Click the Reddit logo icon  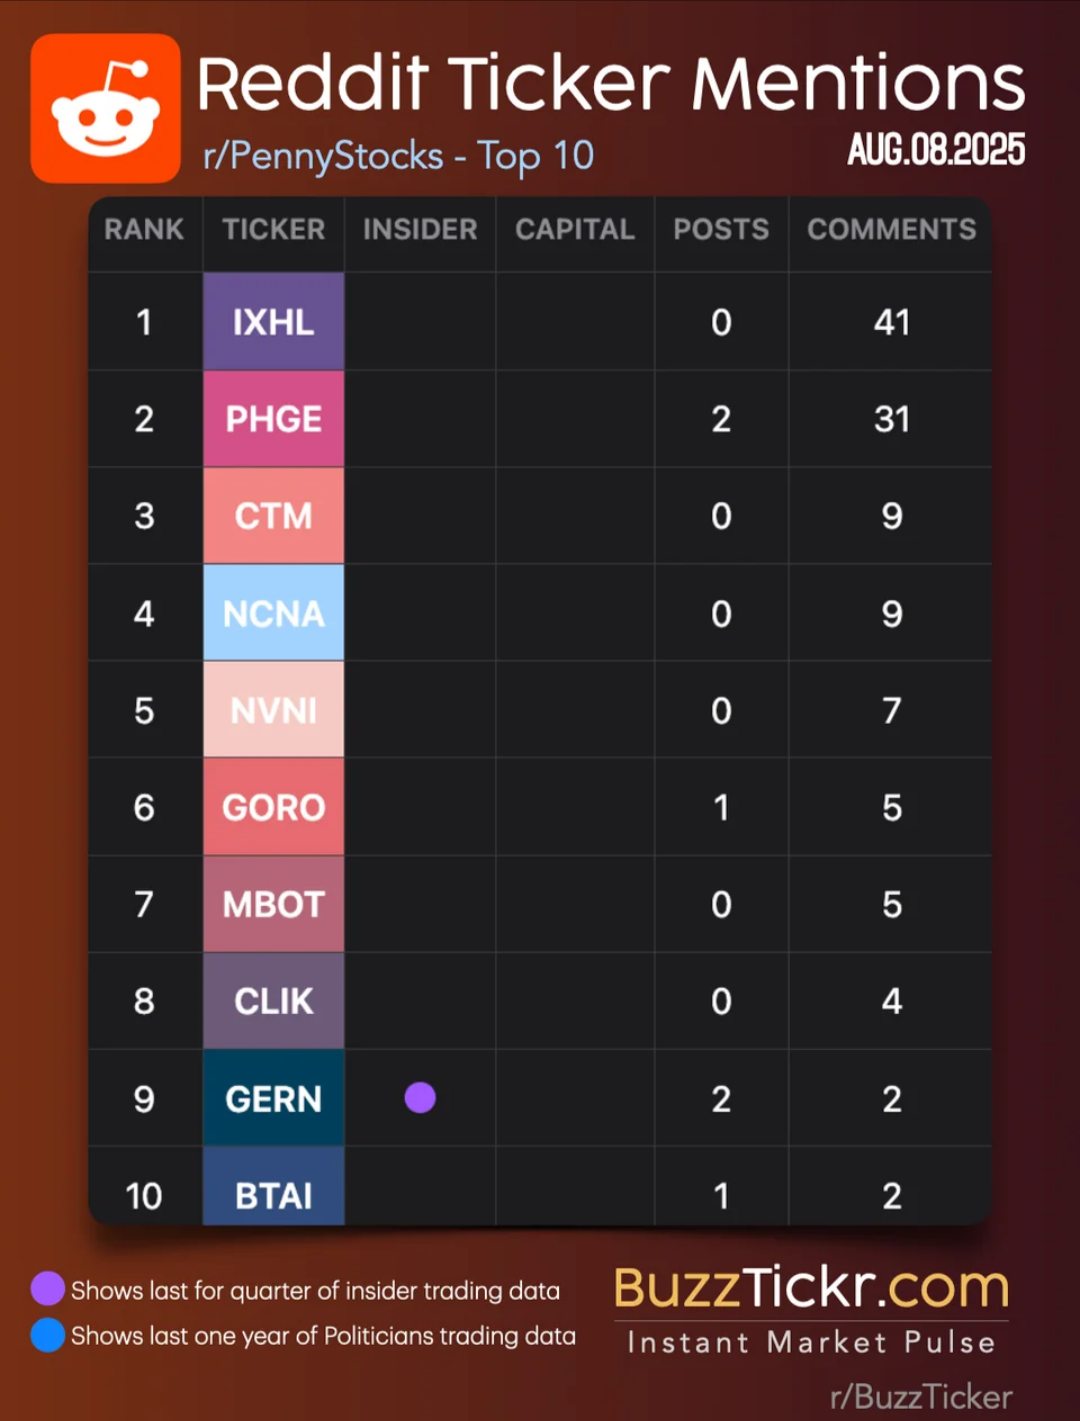click(105, 108)
